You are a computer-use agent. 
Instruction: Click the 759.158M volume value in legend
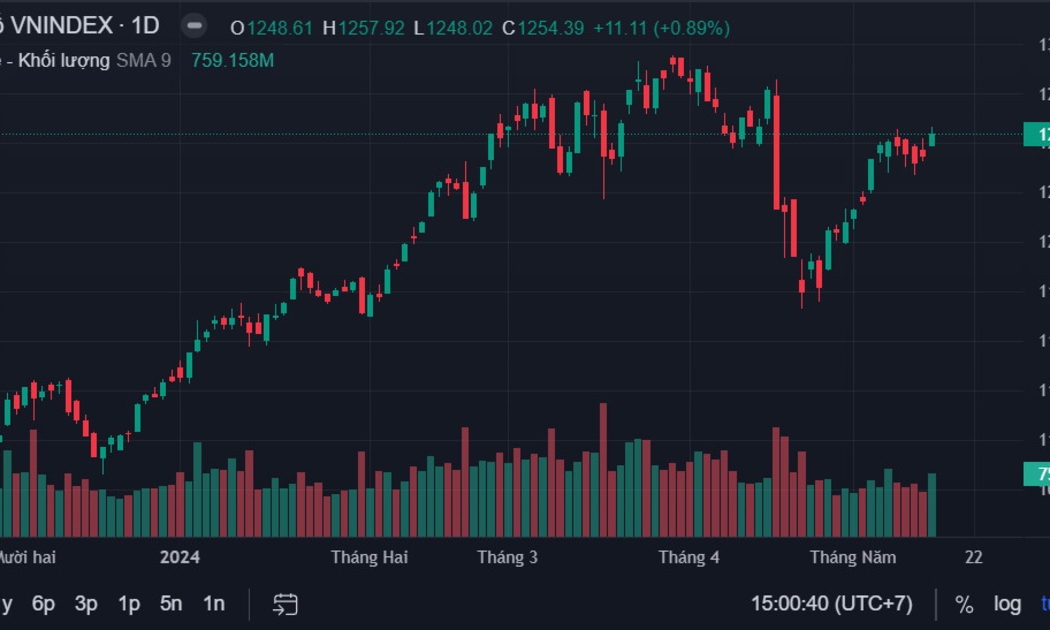(x=232, y=61)
